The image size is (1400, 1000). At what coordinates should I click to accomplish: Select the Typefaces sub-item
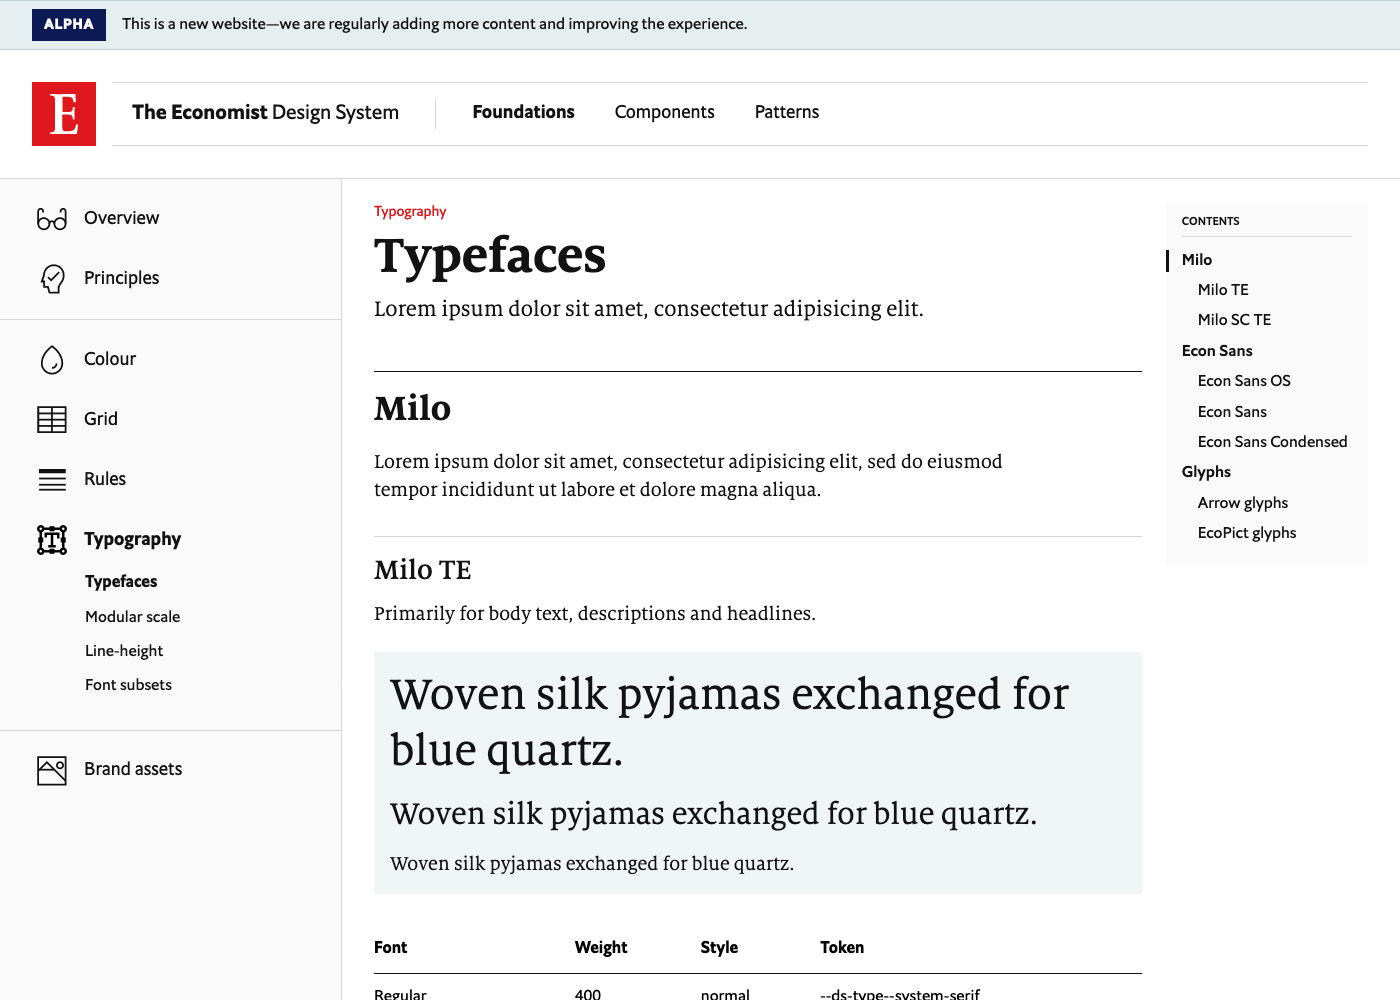[x=121, y=582]
